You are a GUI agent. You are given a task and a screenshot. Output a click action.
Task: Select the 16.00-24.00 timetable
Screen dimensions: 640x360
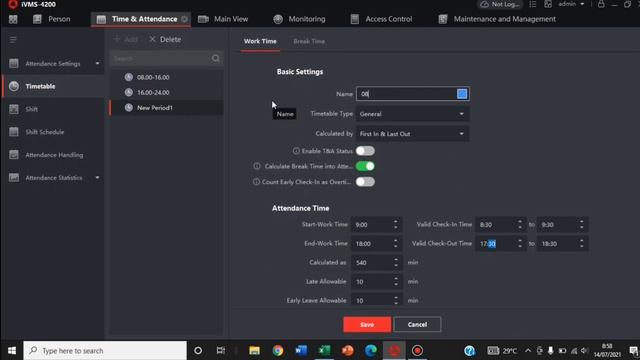point(167,92)
